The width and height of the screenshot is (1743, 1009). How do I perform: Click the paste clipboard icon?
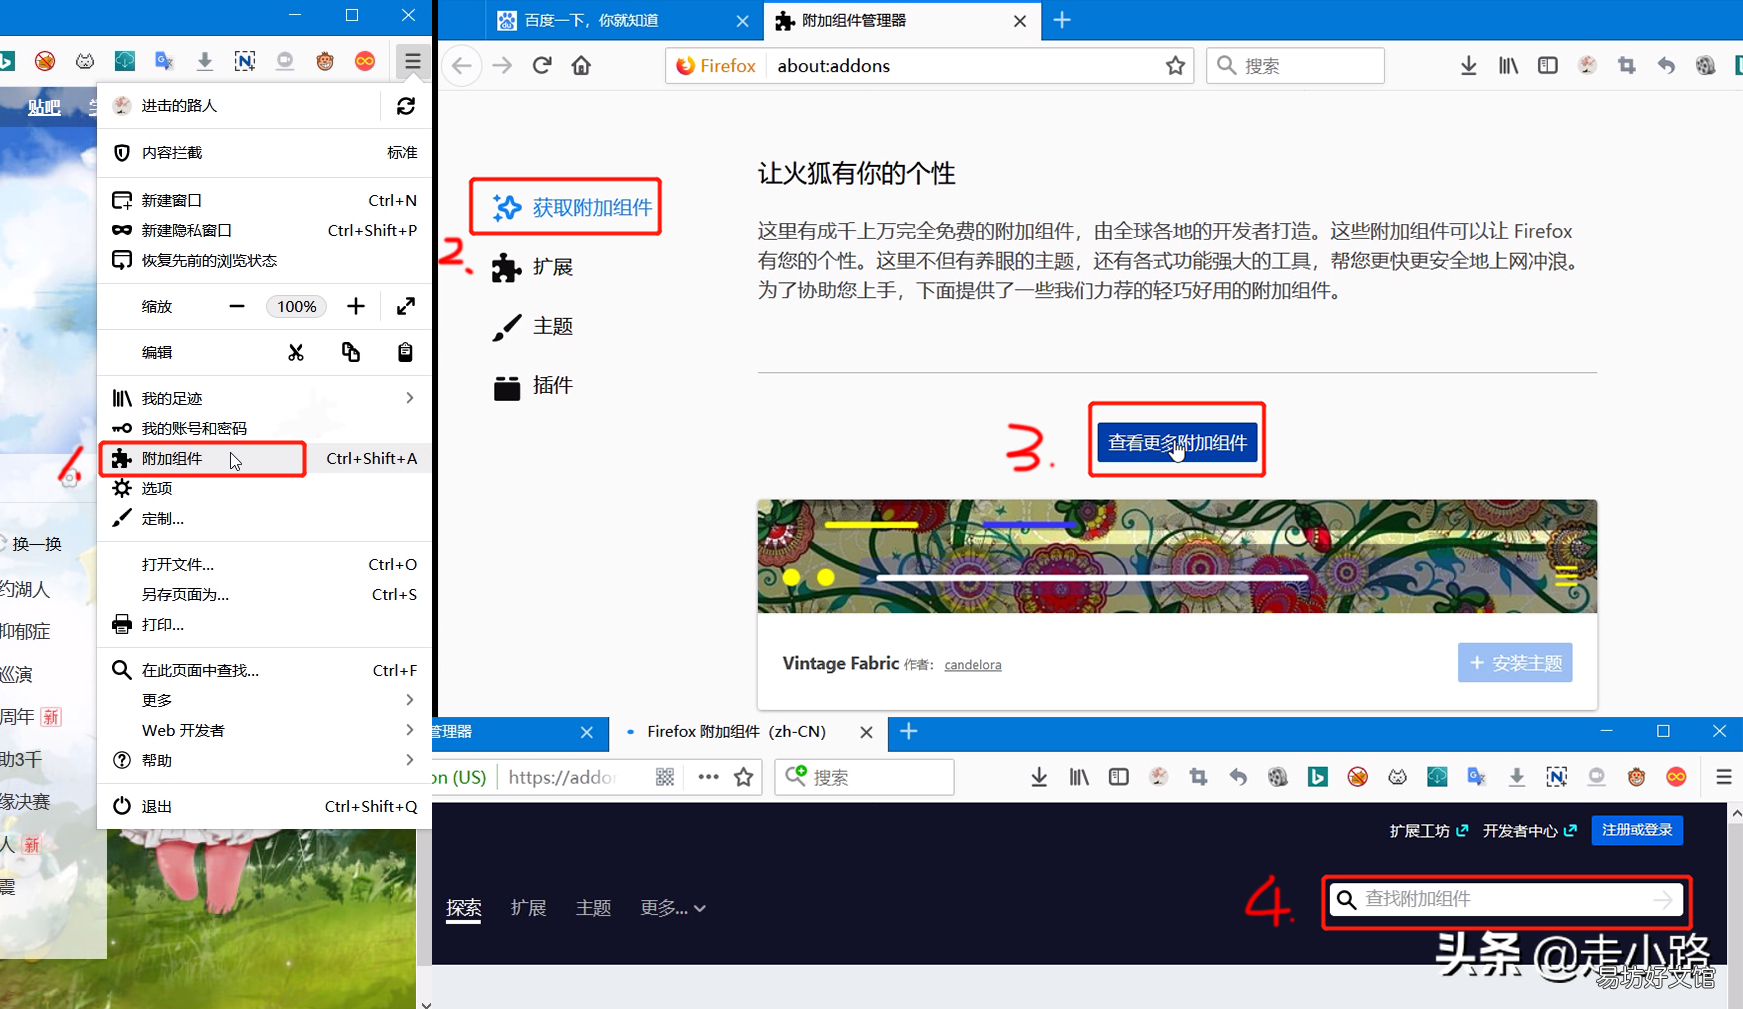pos(405,352)
